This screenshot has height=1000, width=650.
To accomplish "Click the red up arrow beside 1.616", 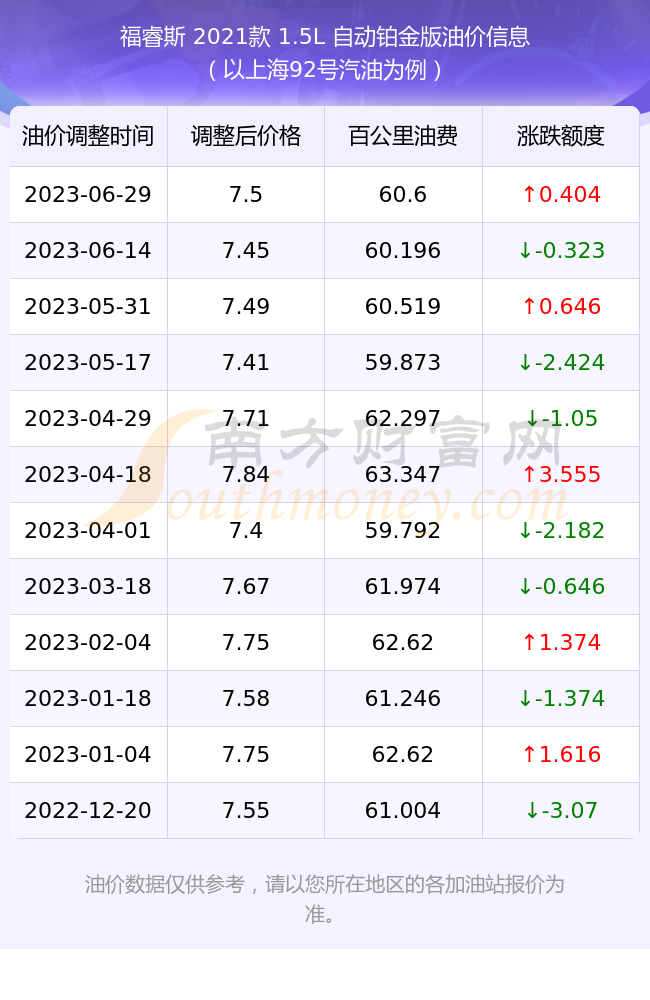I will (529, 754).
